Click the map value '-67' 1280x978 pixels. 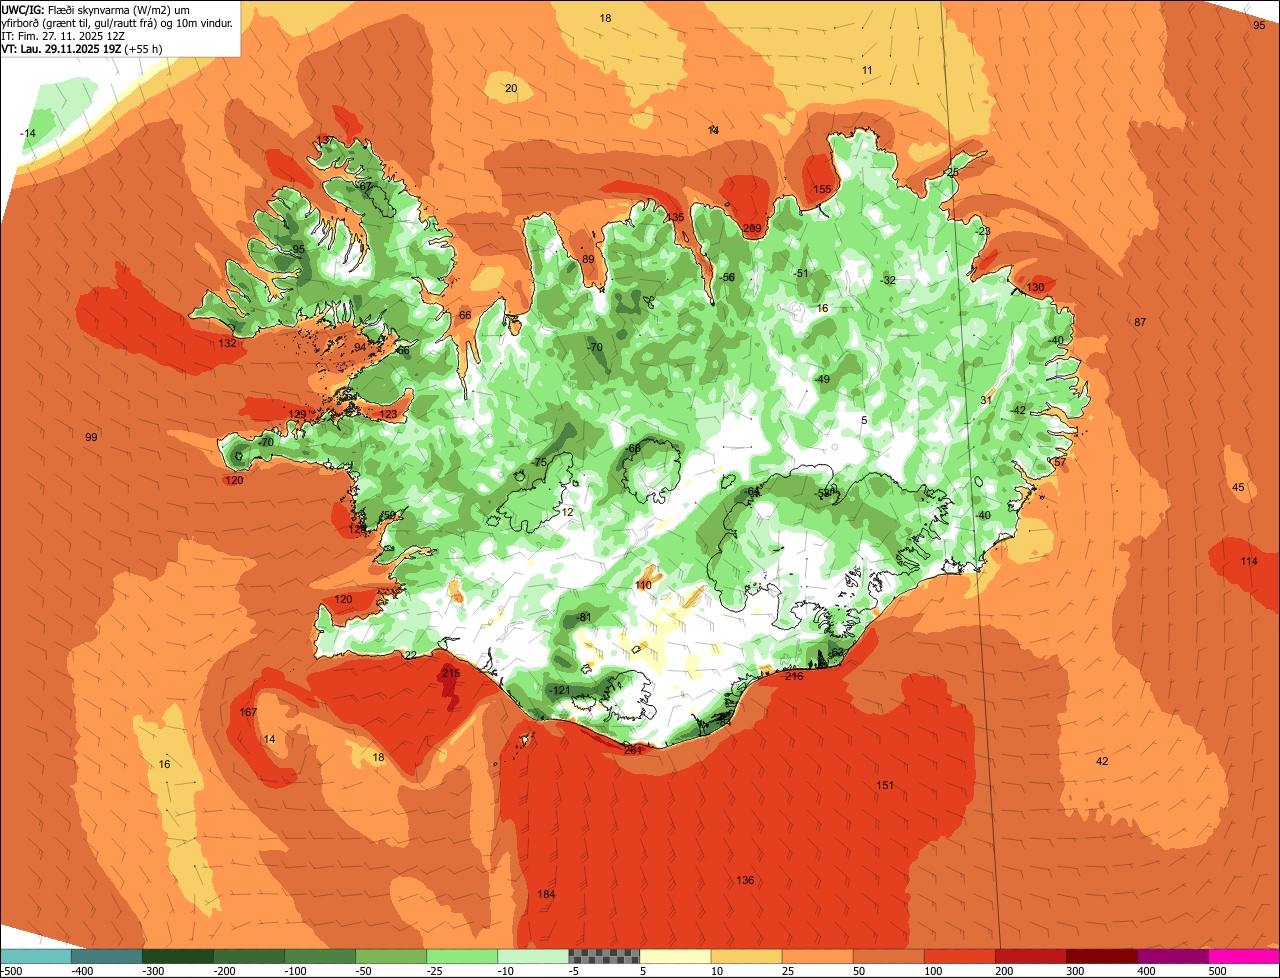pyautogui.click(x=364, y=186)
